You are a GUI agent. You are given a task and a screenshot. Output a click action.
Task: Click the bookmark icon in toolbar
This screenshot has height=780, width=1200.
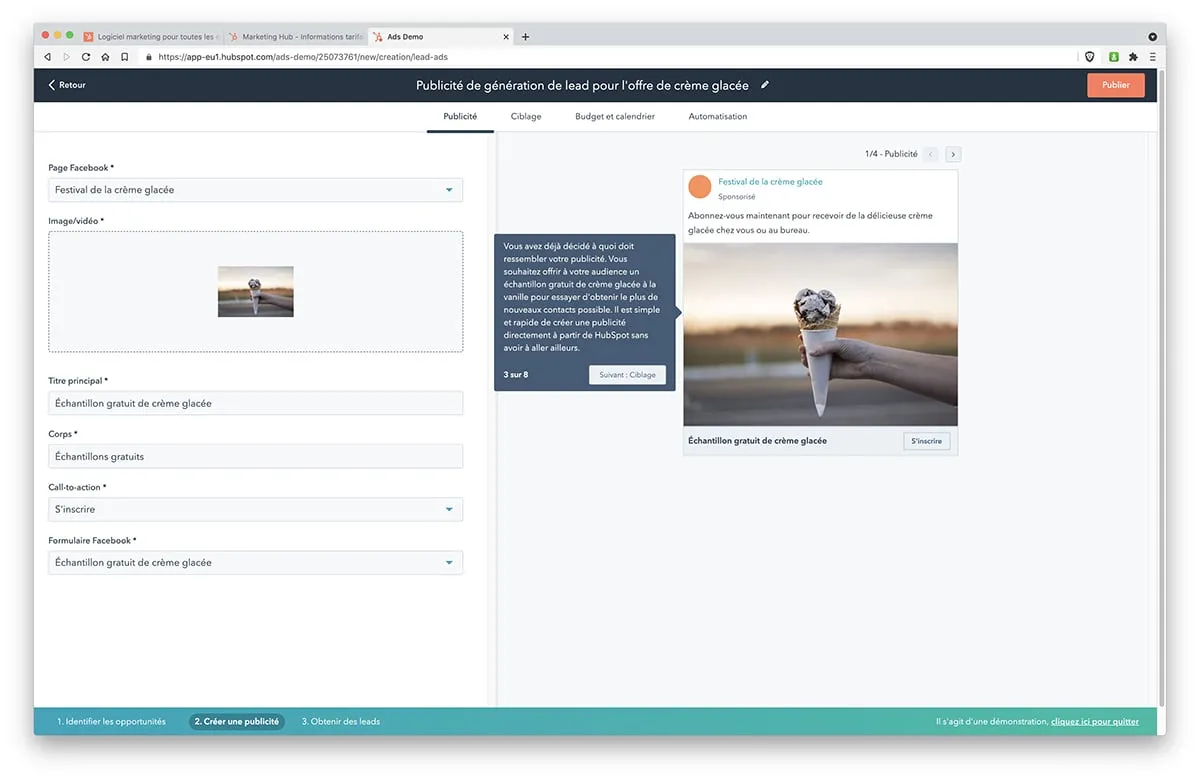point(124,57)
